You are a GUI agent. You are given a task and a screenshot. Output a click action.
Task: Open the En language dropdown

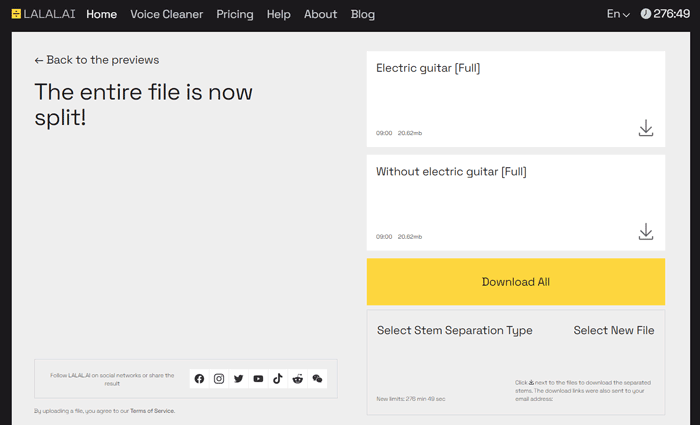(618, 14)
